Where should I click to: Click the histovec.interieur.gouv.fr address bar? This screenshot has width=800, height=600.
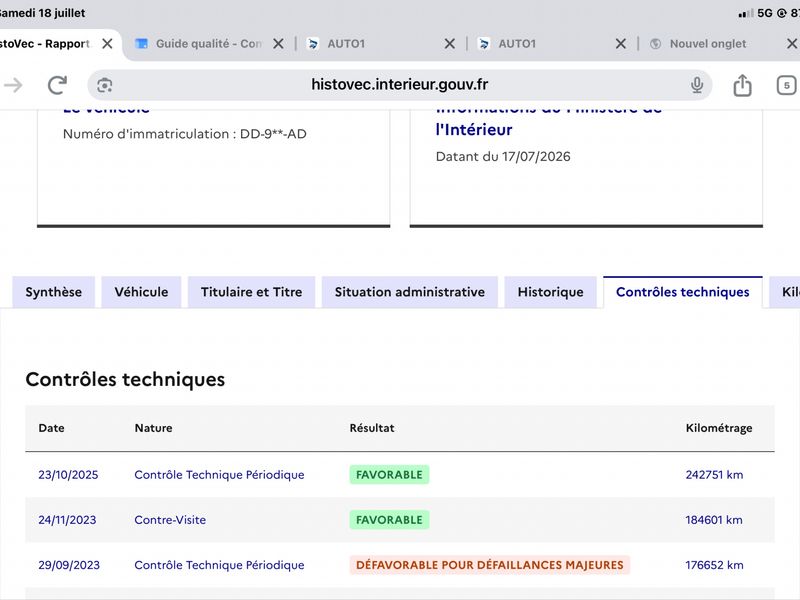[x=399, y=85]
